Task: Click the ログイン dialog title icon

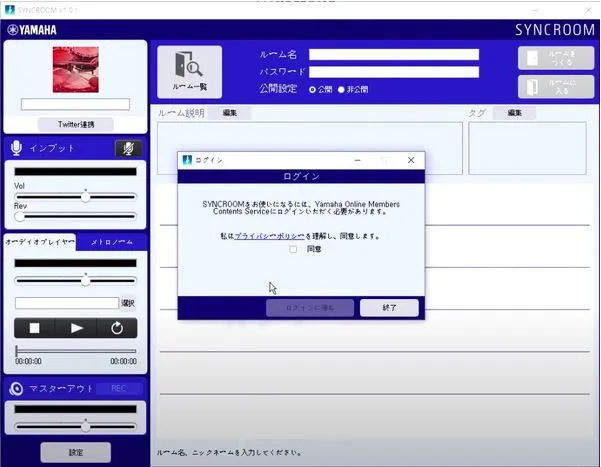Action: (x=187, y=160)
